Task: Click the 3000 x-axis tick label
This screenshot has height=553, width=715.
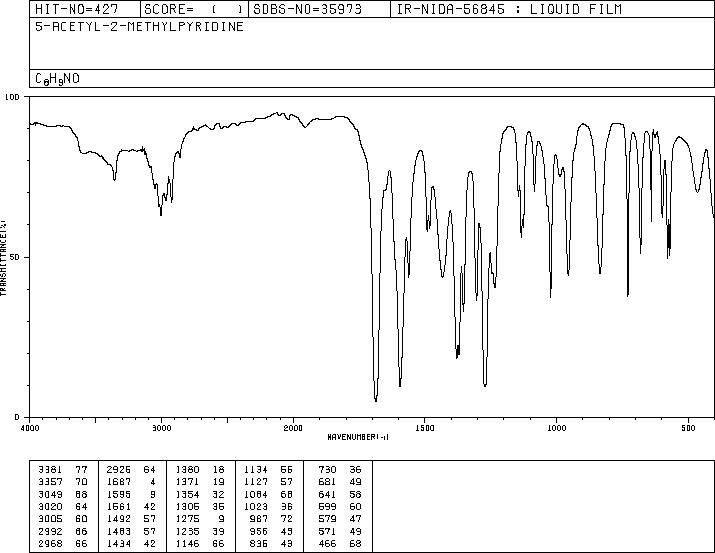Action: pyautogui.click(x=161, y=428)
